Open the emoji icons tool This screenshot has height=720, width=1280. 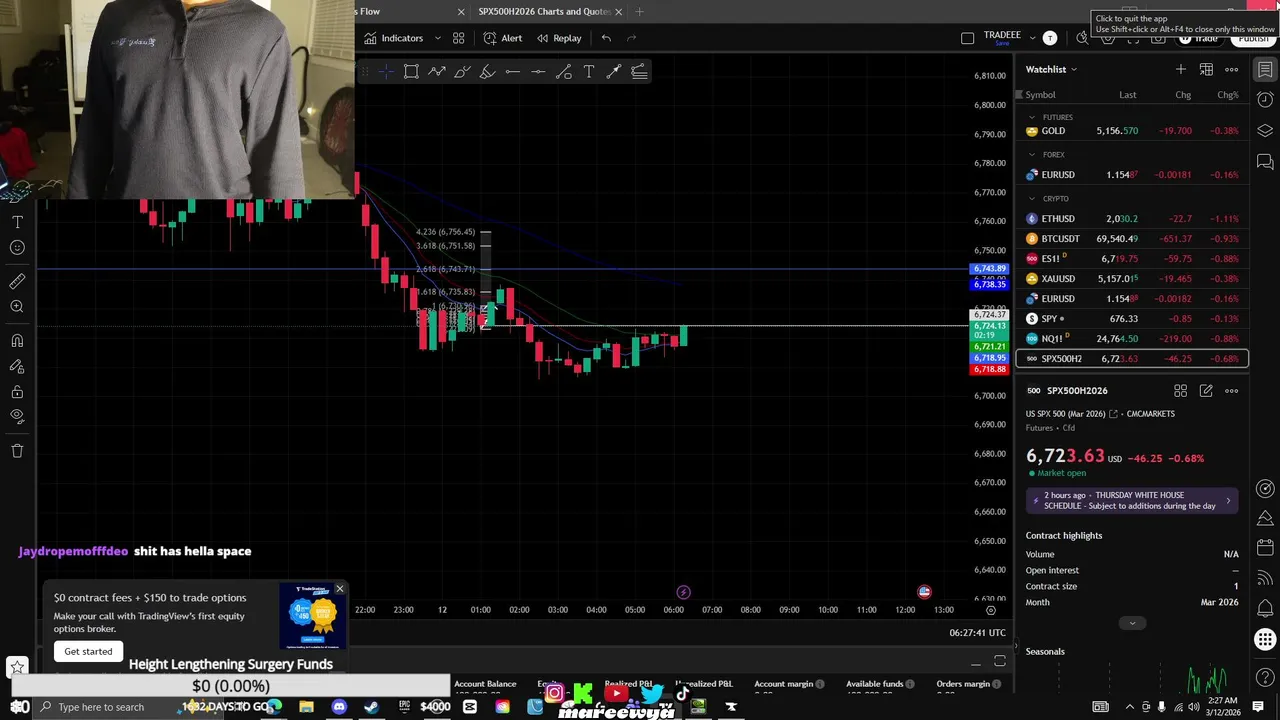(x=17, y=247)
